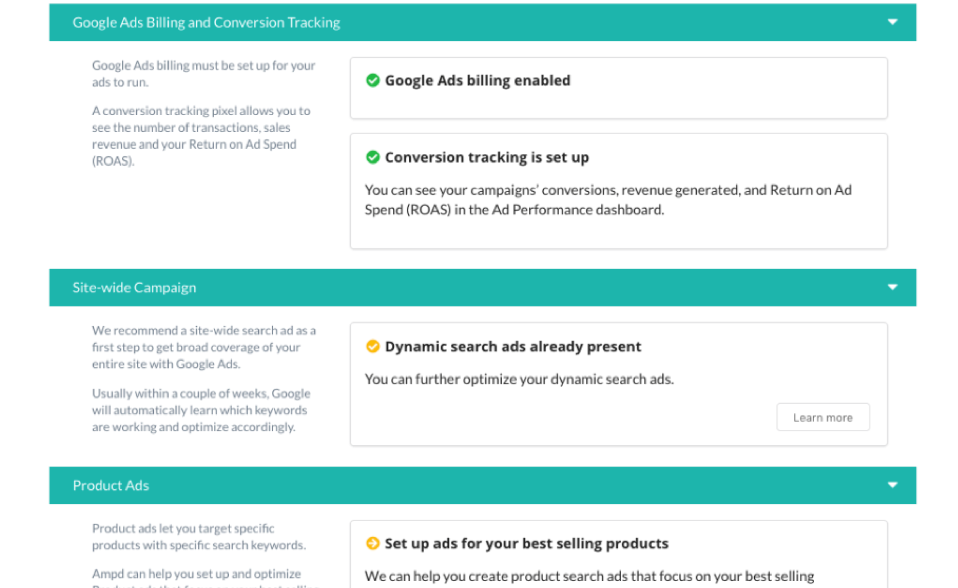
Task: Click the Learn more button for dynamic search ads
Action: click(823, 417)
